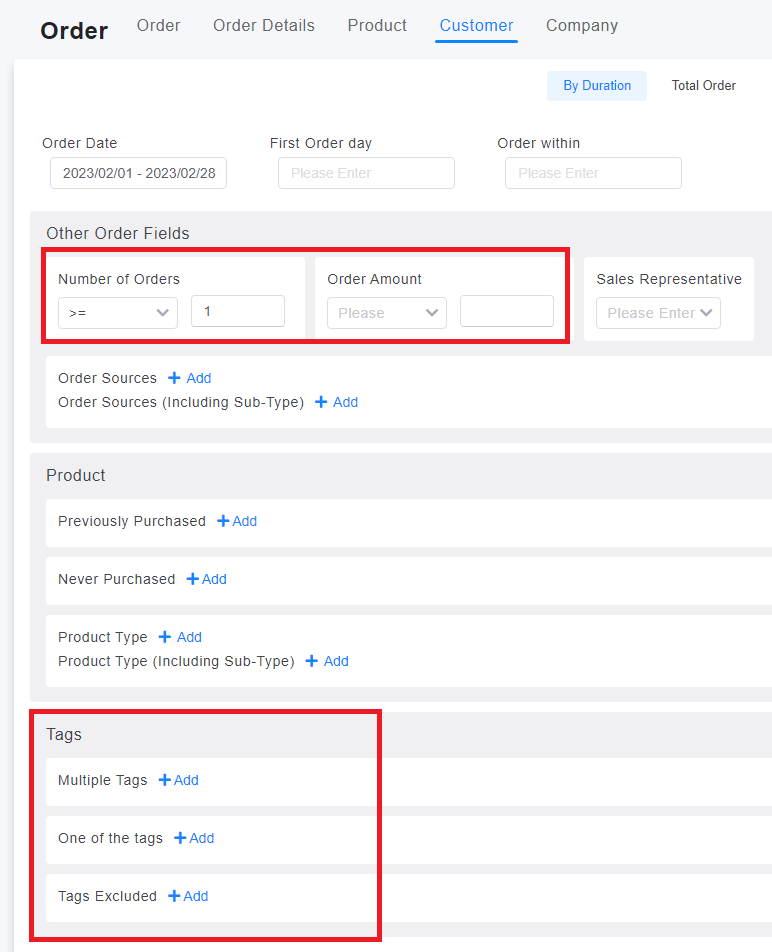This screenshot has width=772, height=952.
Task: Click the Order within input field
Action: 593,173
